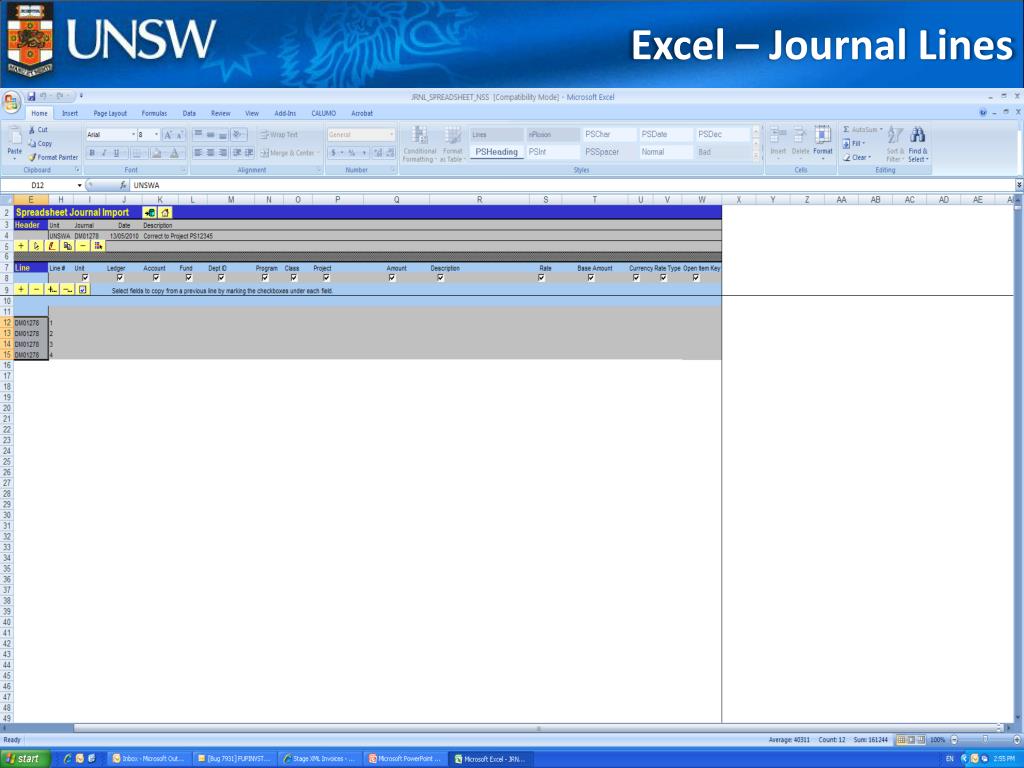Screen dimensions: 1024x768
Task: Open the Acrobat tab
Action: tap(362, 114)
